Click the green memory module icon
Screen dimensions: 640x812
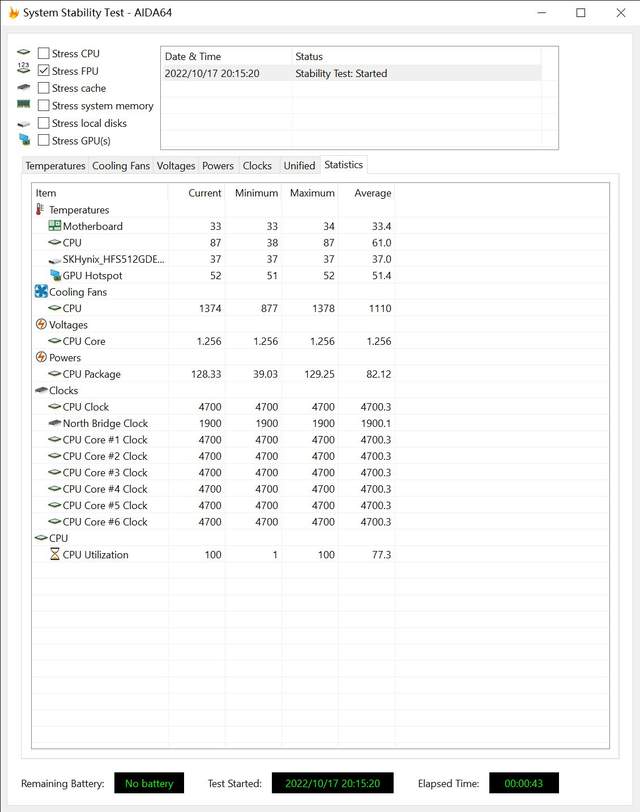[24, 104]
